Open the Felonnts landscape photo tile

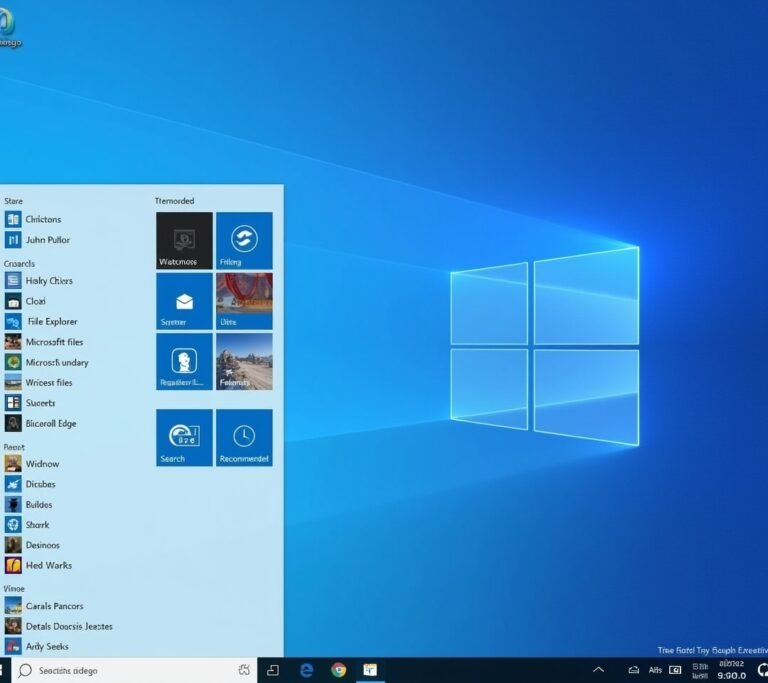pyautogui.click(x=244, y=362)
